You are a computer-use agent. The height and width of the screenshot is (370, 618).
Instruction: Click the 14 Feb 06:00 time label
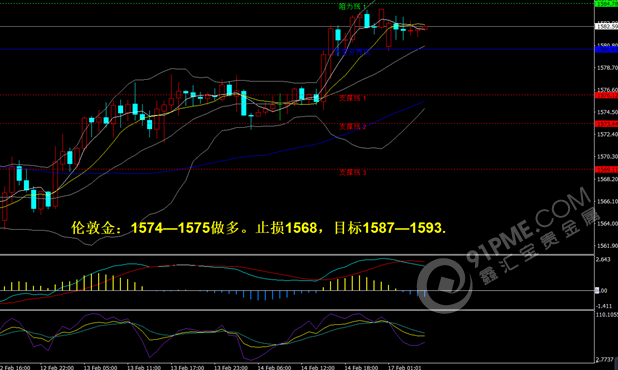[x=274, y=368]
